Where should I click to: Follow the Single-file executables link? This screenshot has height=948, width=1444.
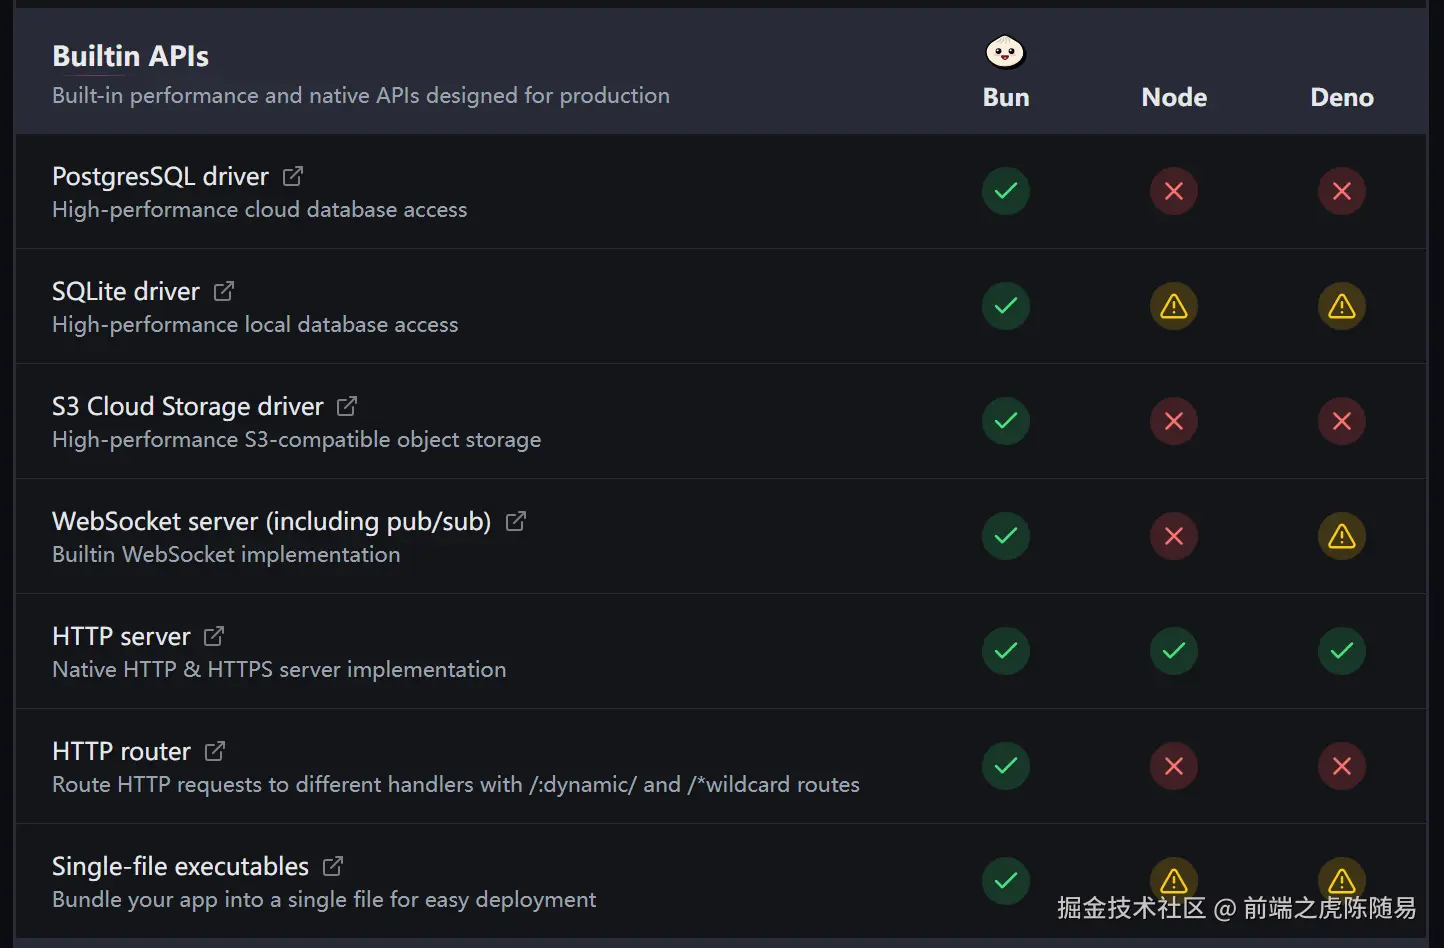(x=180, y=867)
